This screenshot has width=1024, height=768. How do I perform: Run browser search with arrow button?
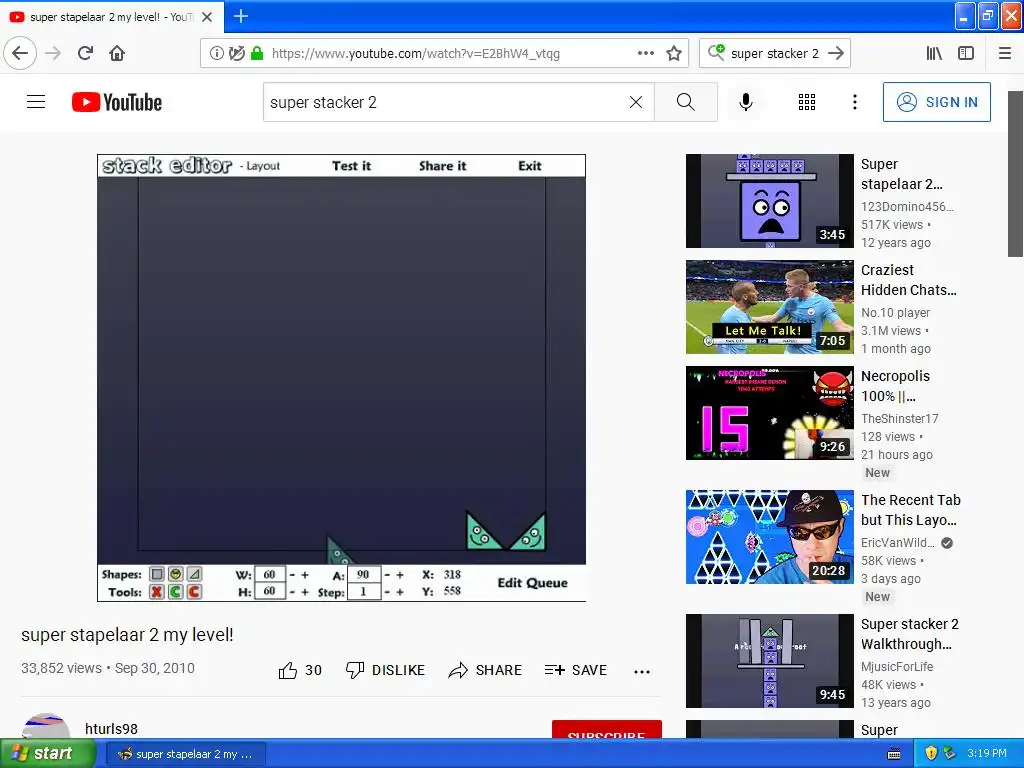coord(836,54)
